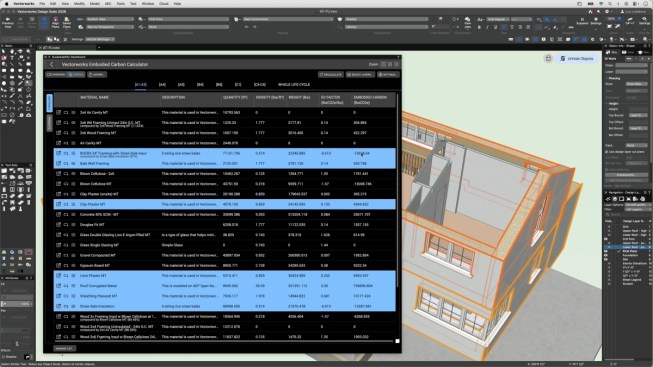Click back arrow in Embodied Carbon Calculator
This screenshot has height=367, width=653.
coord(52,65)
